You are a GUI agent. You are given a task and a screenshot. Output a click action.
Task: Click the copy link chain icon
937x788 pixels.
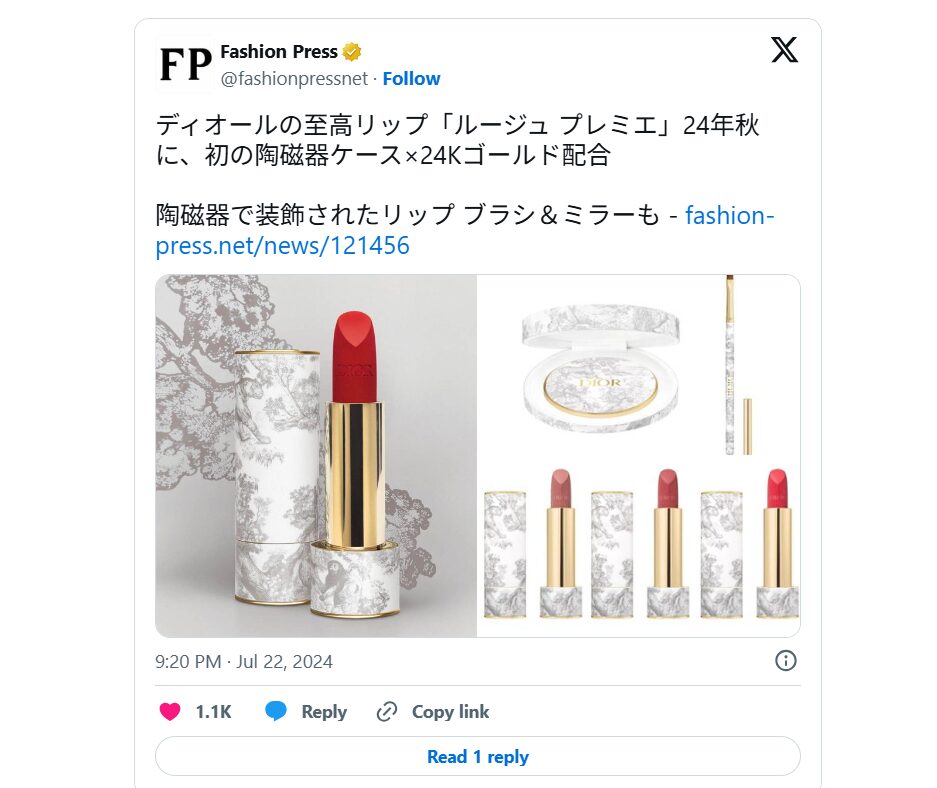387,712
